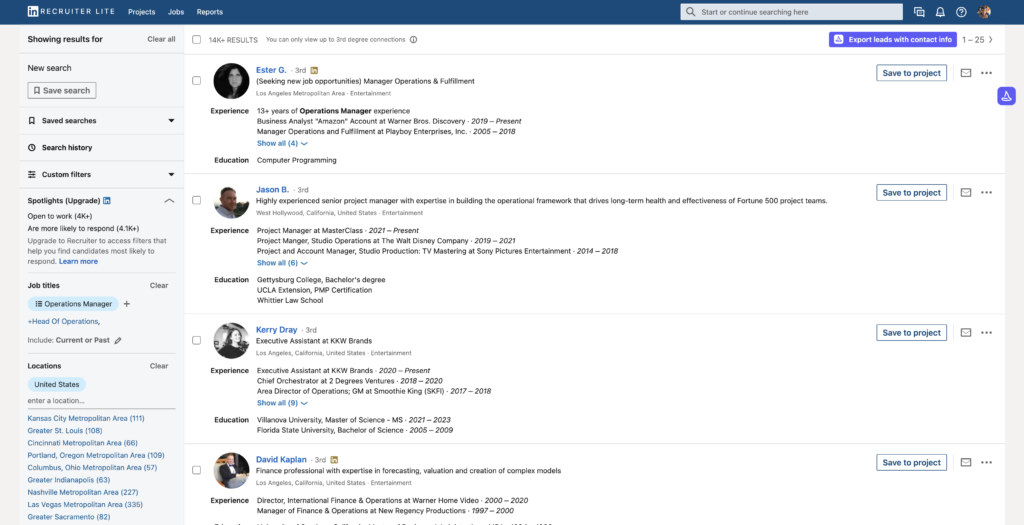Viewport: 1024px width, 525px height.
Task: Filter by Kansas City Metropolitan Area (111)
Action: click(86, 418)
